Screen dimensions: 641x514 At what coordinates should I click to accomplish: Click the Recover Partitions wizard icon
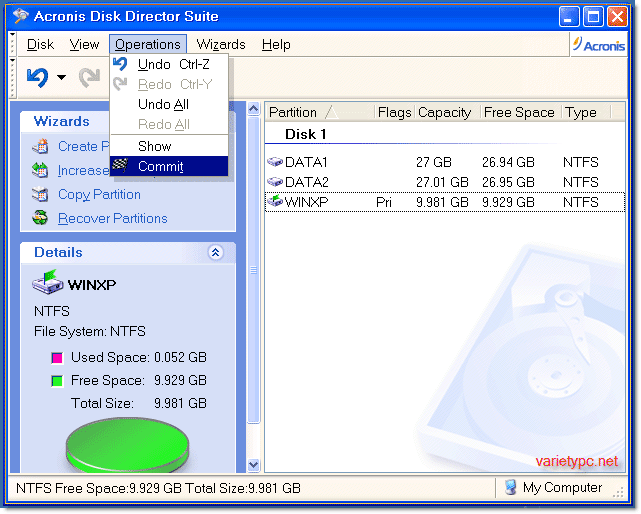pyautogui.click(x=40, y=218)
